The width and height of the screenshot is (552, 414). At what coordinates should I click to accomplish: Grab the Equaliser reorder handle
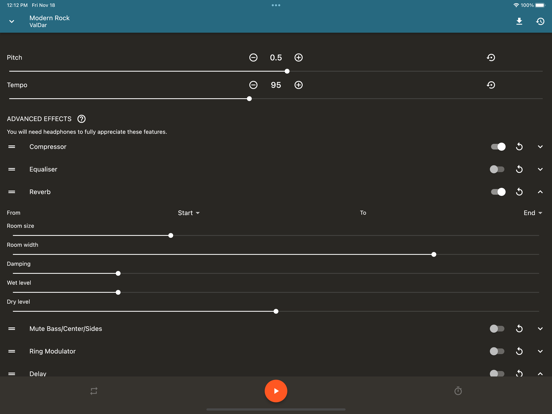point(12,169)
